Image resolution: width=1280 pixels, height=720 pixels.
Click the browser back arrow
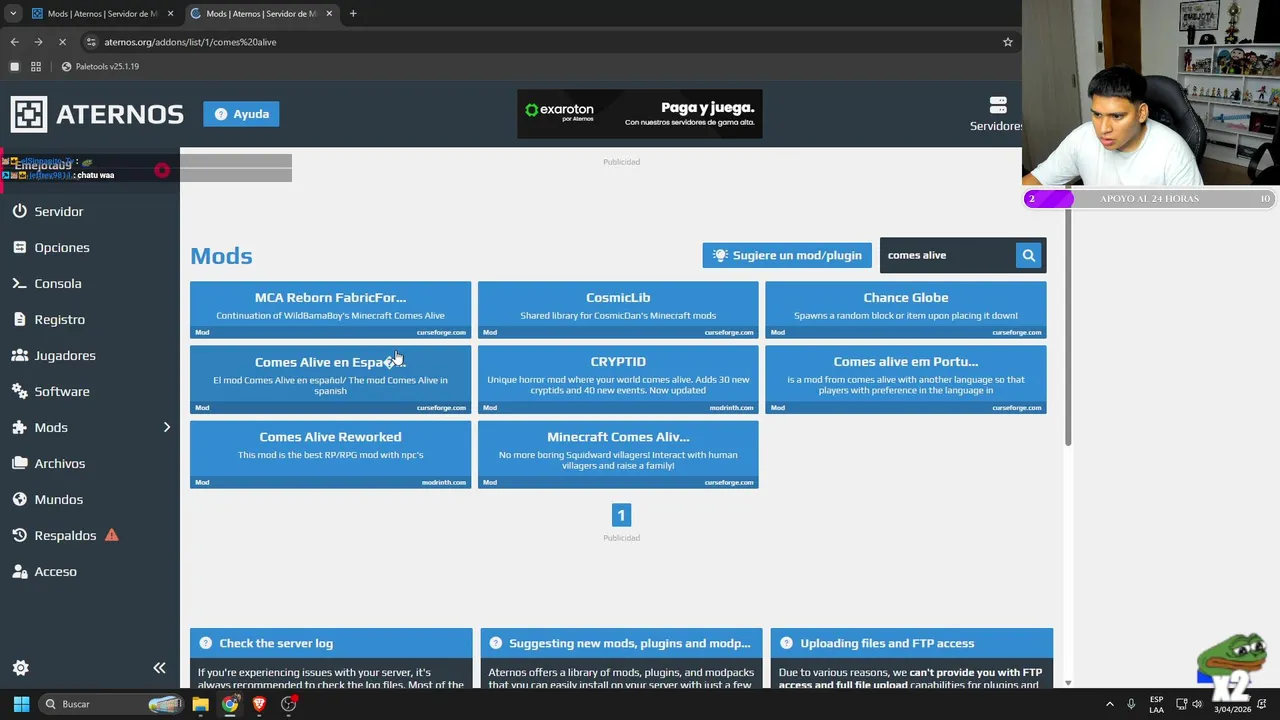(x=14, y=42)
